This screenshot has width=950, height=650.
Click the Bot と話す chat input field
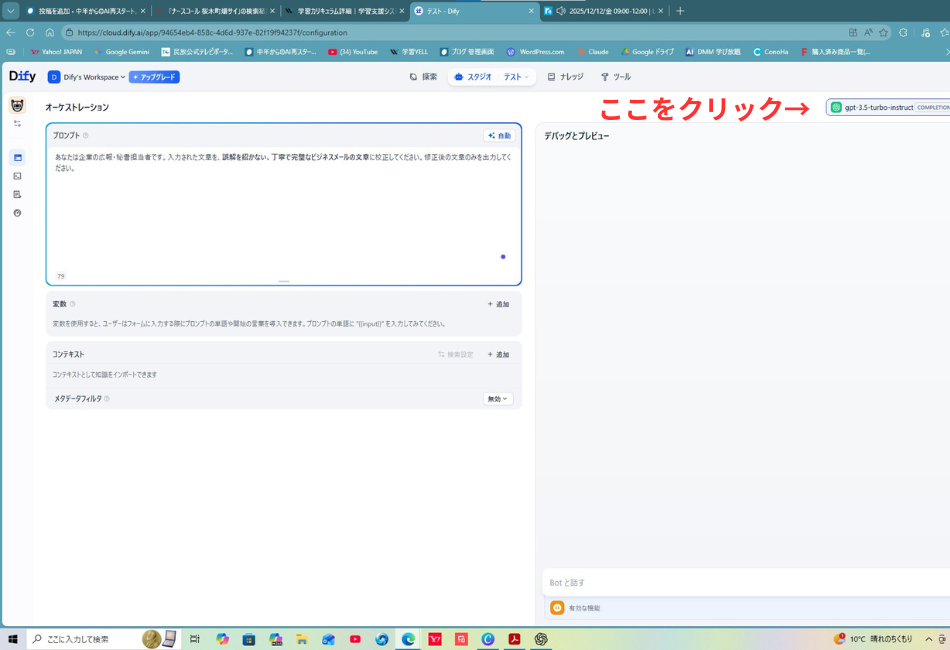pos(700,582)
